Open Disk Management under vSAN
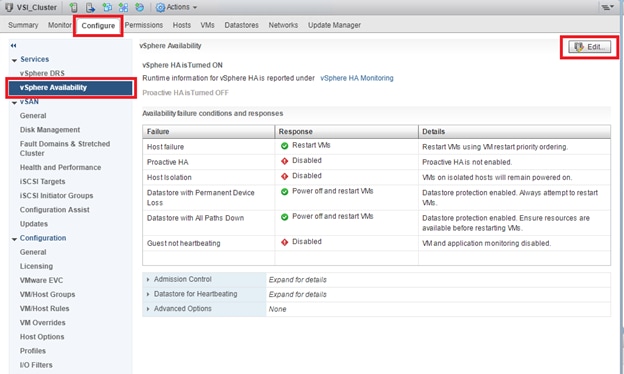The height and width of the screenshot is (374, 624). (50, 130)
